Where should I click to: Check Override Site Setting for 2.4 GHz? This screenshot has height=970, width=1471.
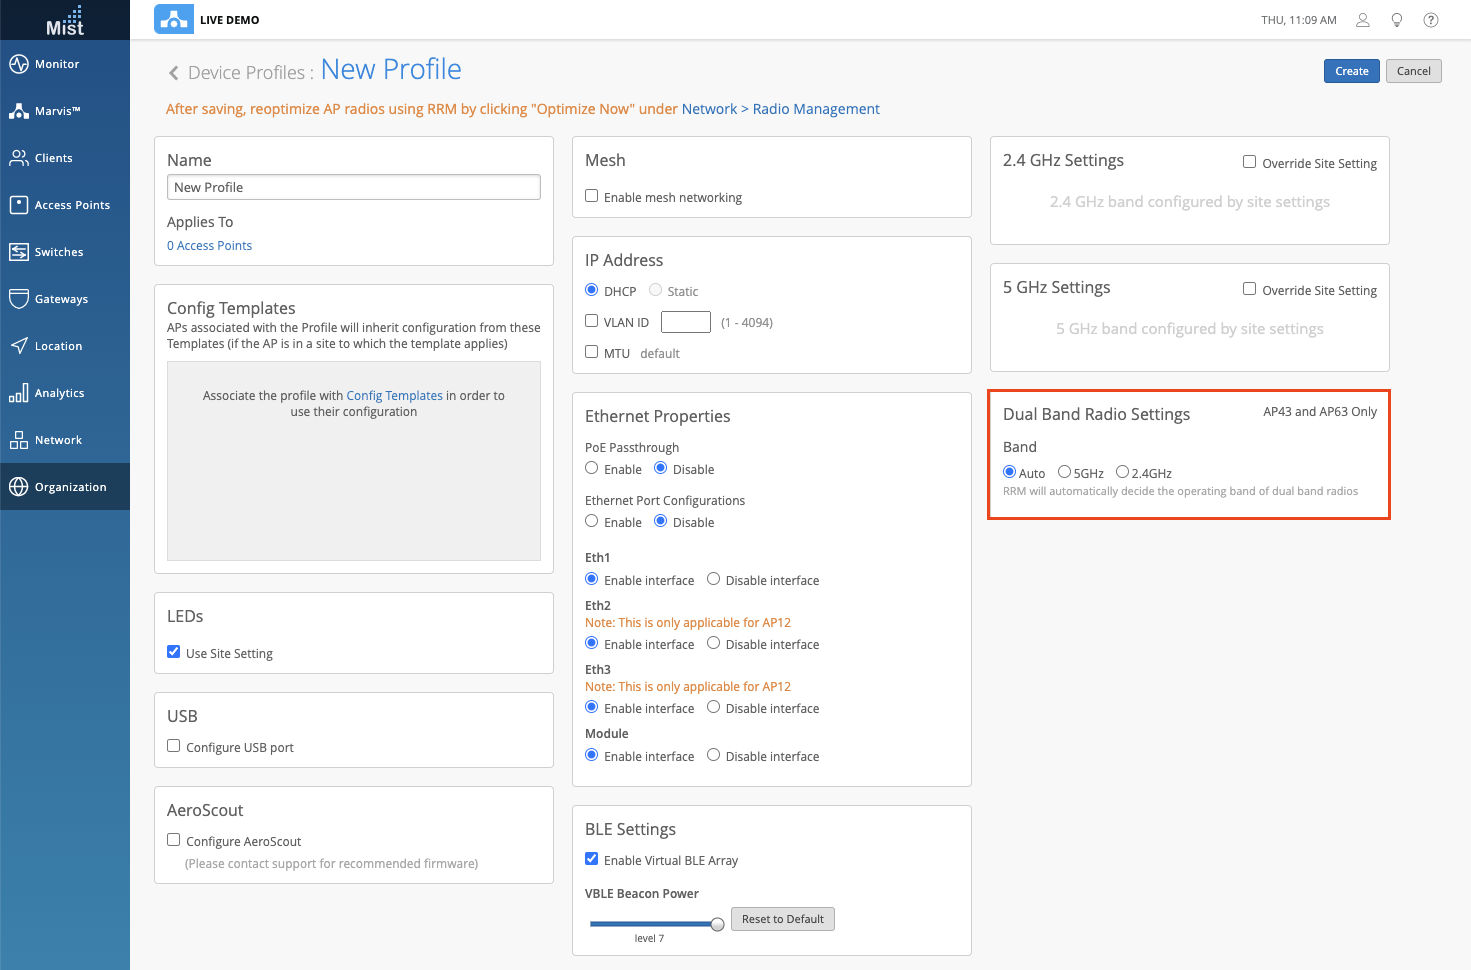pos(1249,162)
